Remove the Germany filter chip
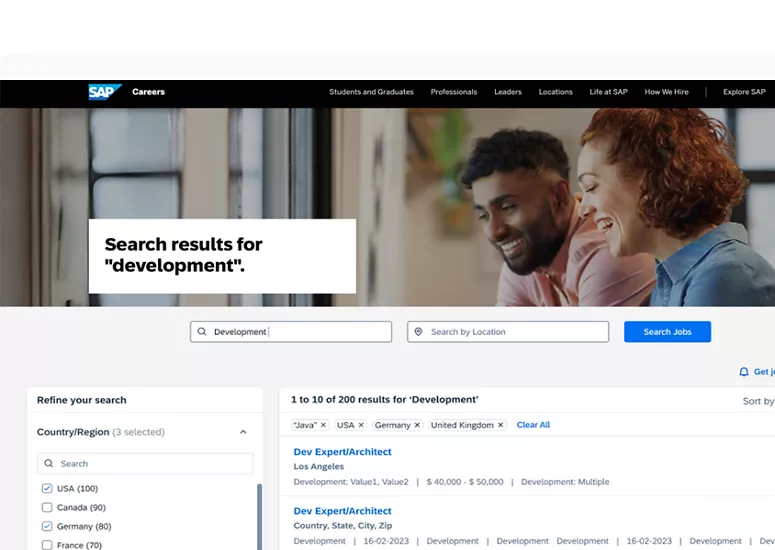Screen dimensions: 775x550 coord(418,425)
